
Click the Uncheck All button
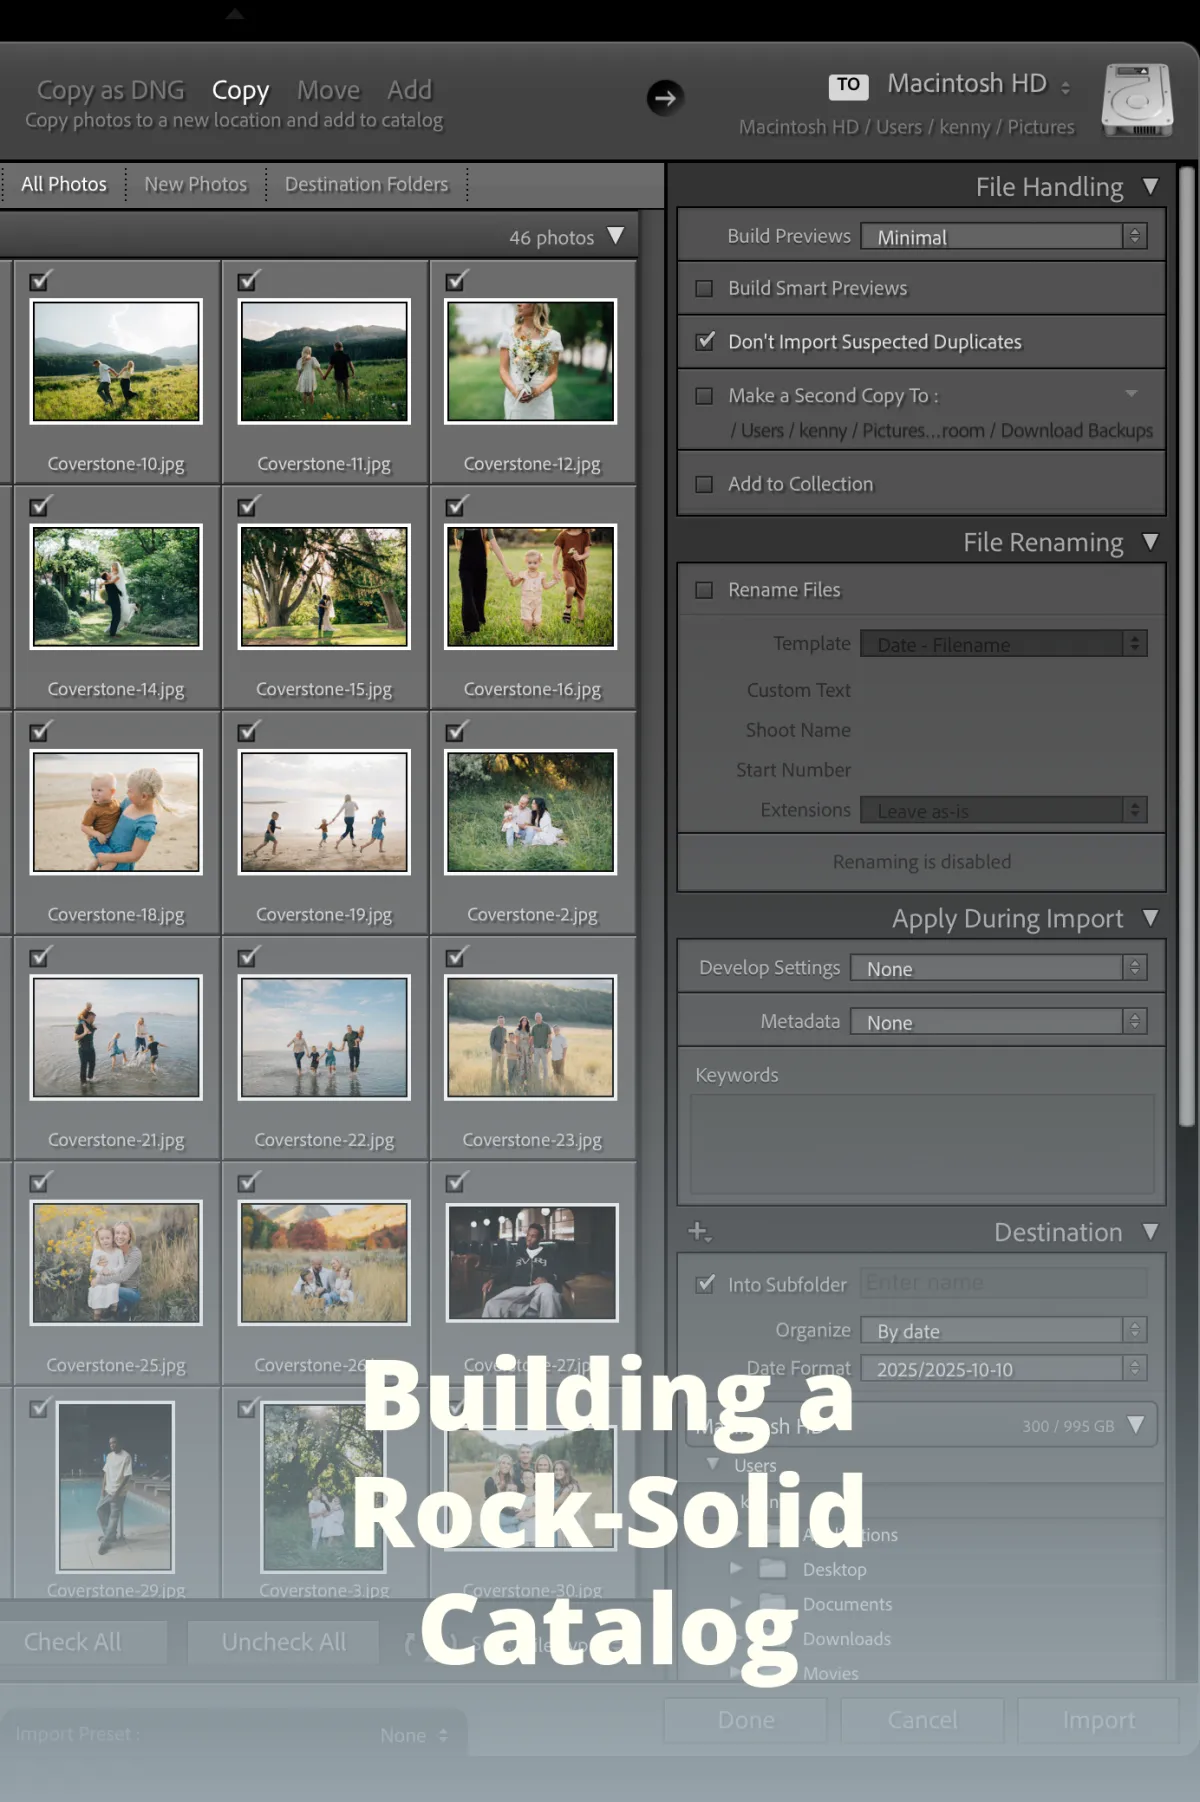(x=283, y=1642)
